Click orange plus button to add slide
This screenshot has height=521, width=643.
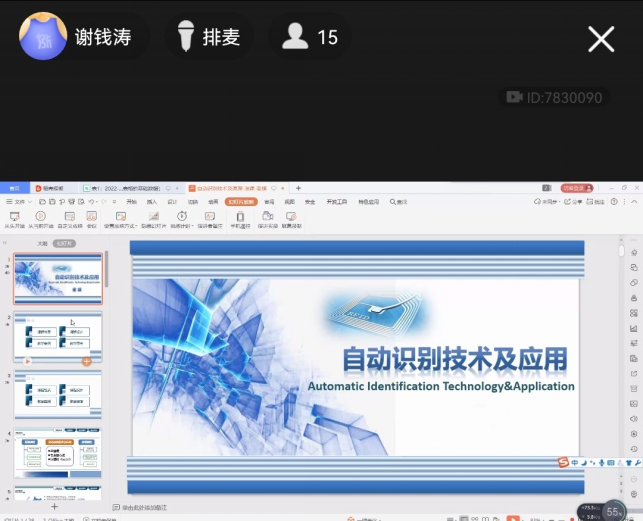pos(86,361)
